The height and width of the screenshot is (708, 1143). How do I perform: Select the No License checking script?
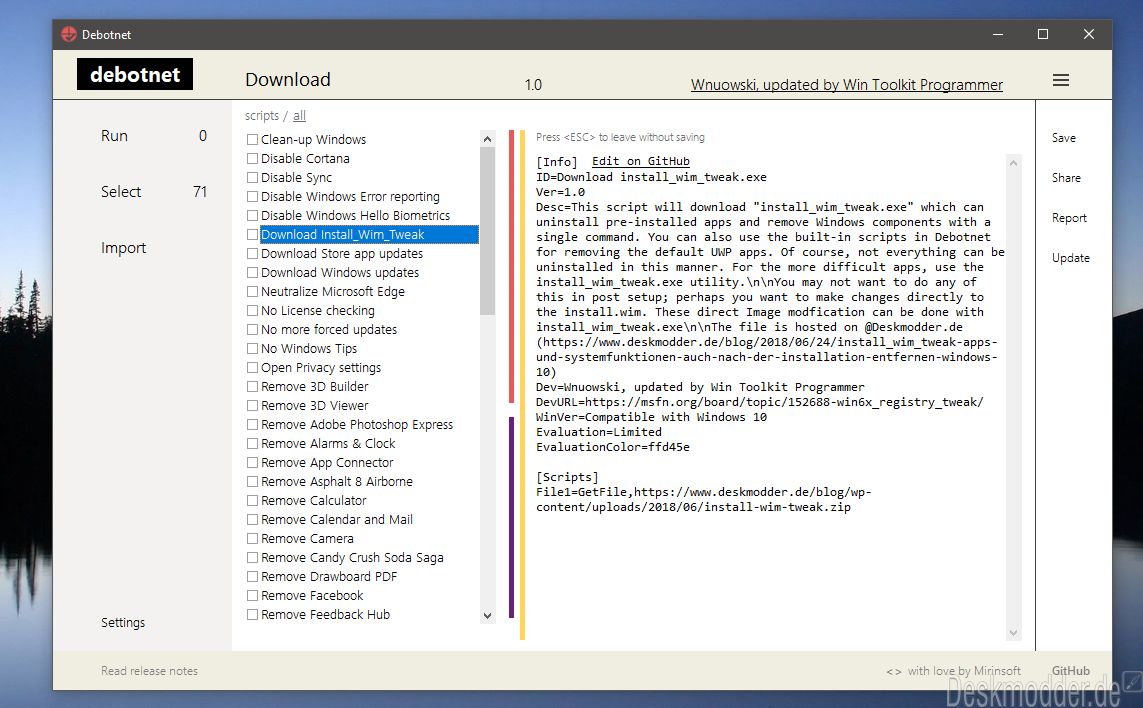tap(317, 310)
